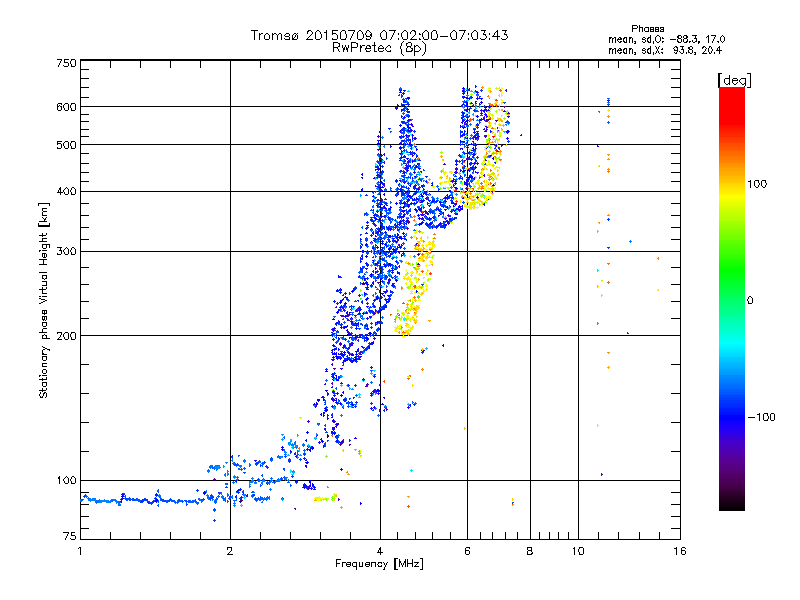Image resolution: width=800 pixels, height=600 pixels.
Task: Click the 'Frequency [MHz]' axis title
Action: click(x=379, y=564)
